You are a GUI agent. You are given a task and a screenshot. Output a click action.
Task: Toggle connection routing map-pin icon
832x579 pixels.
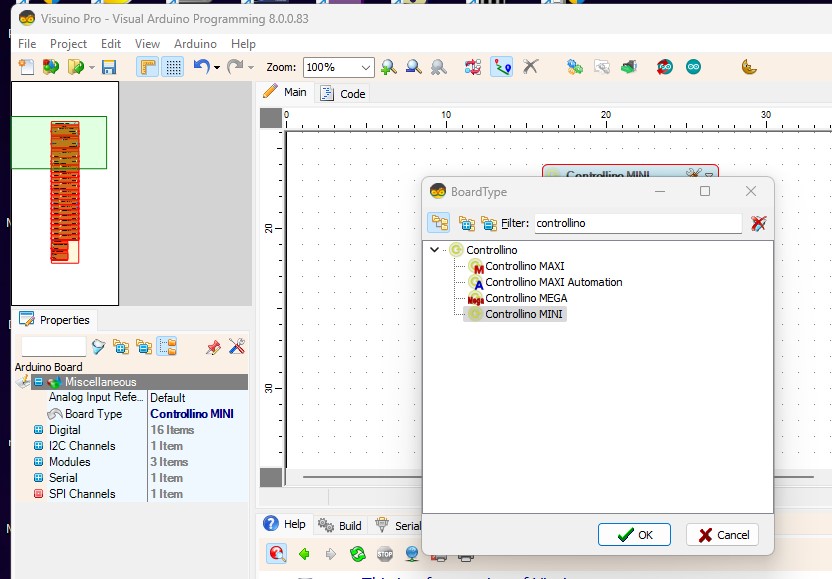501,67
